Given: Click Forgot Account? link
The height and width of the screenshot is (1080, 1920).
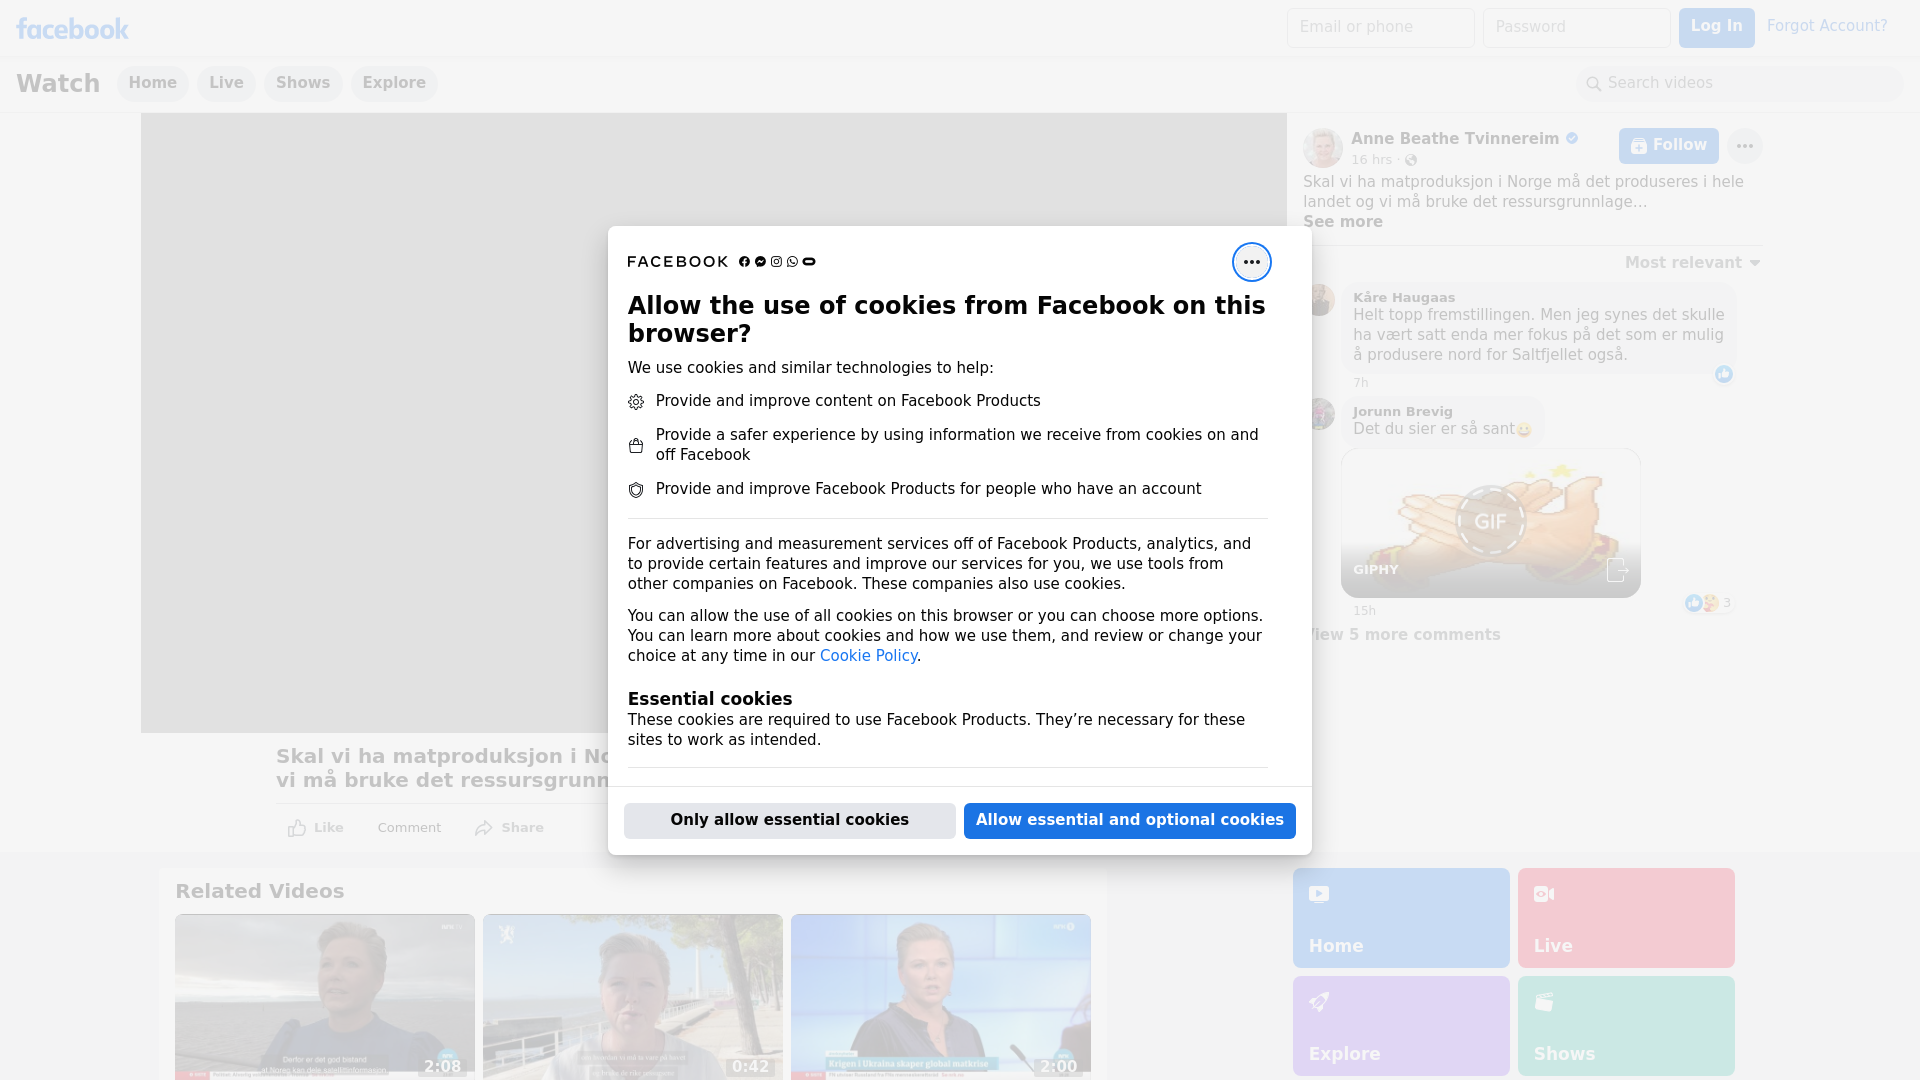Looking at the screenshot, I should tap(1827, 26).
